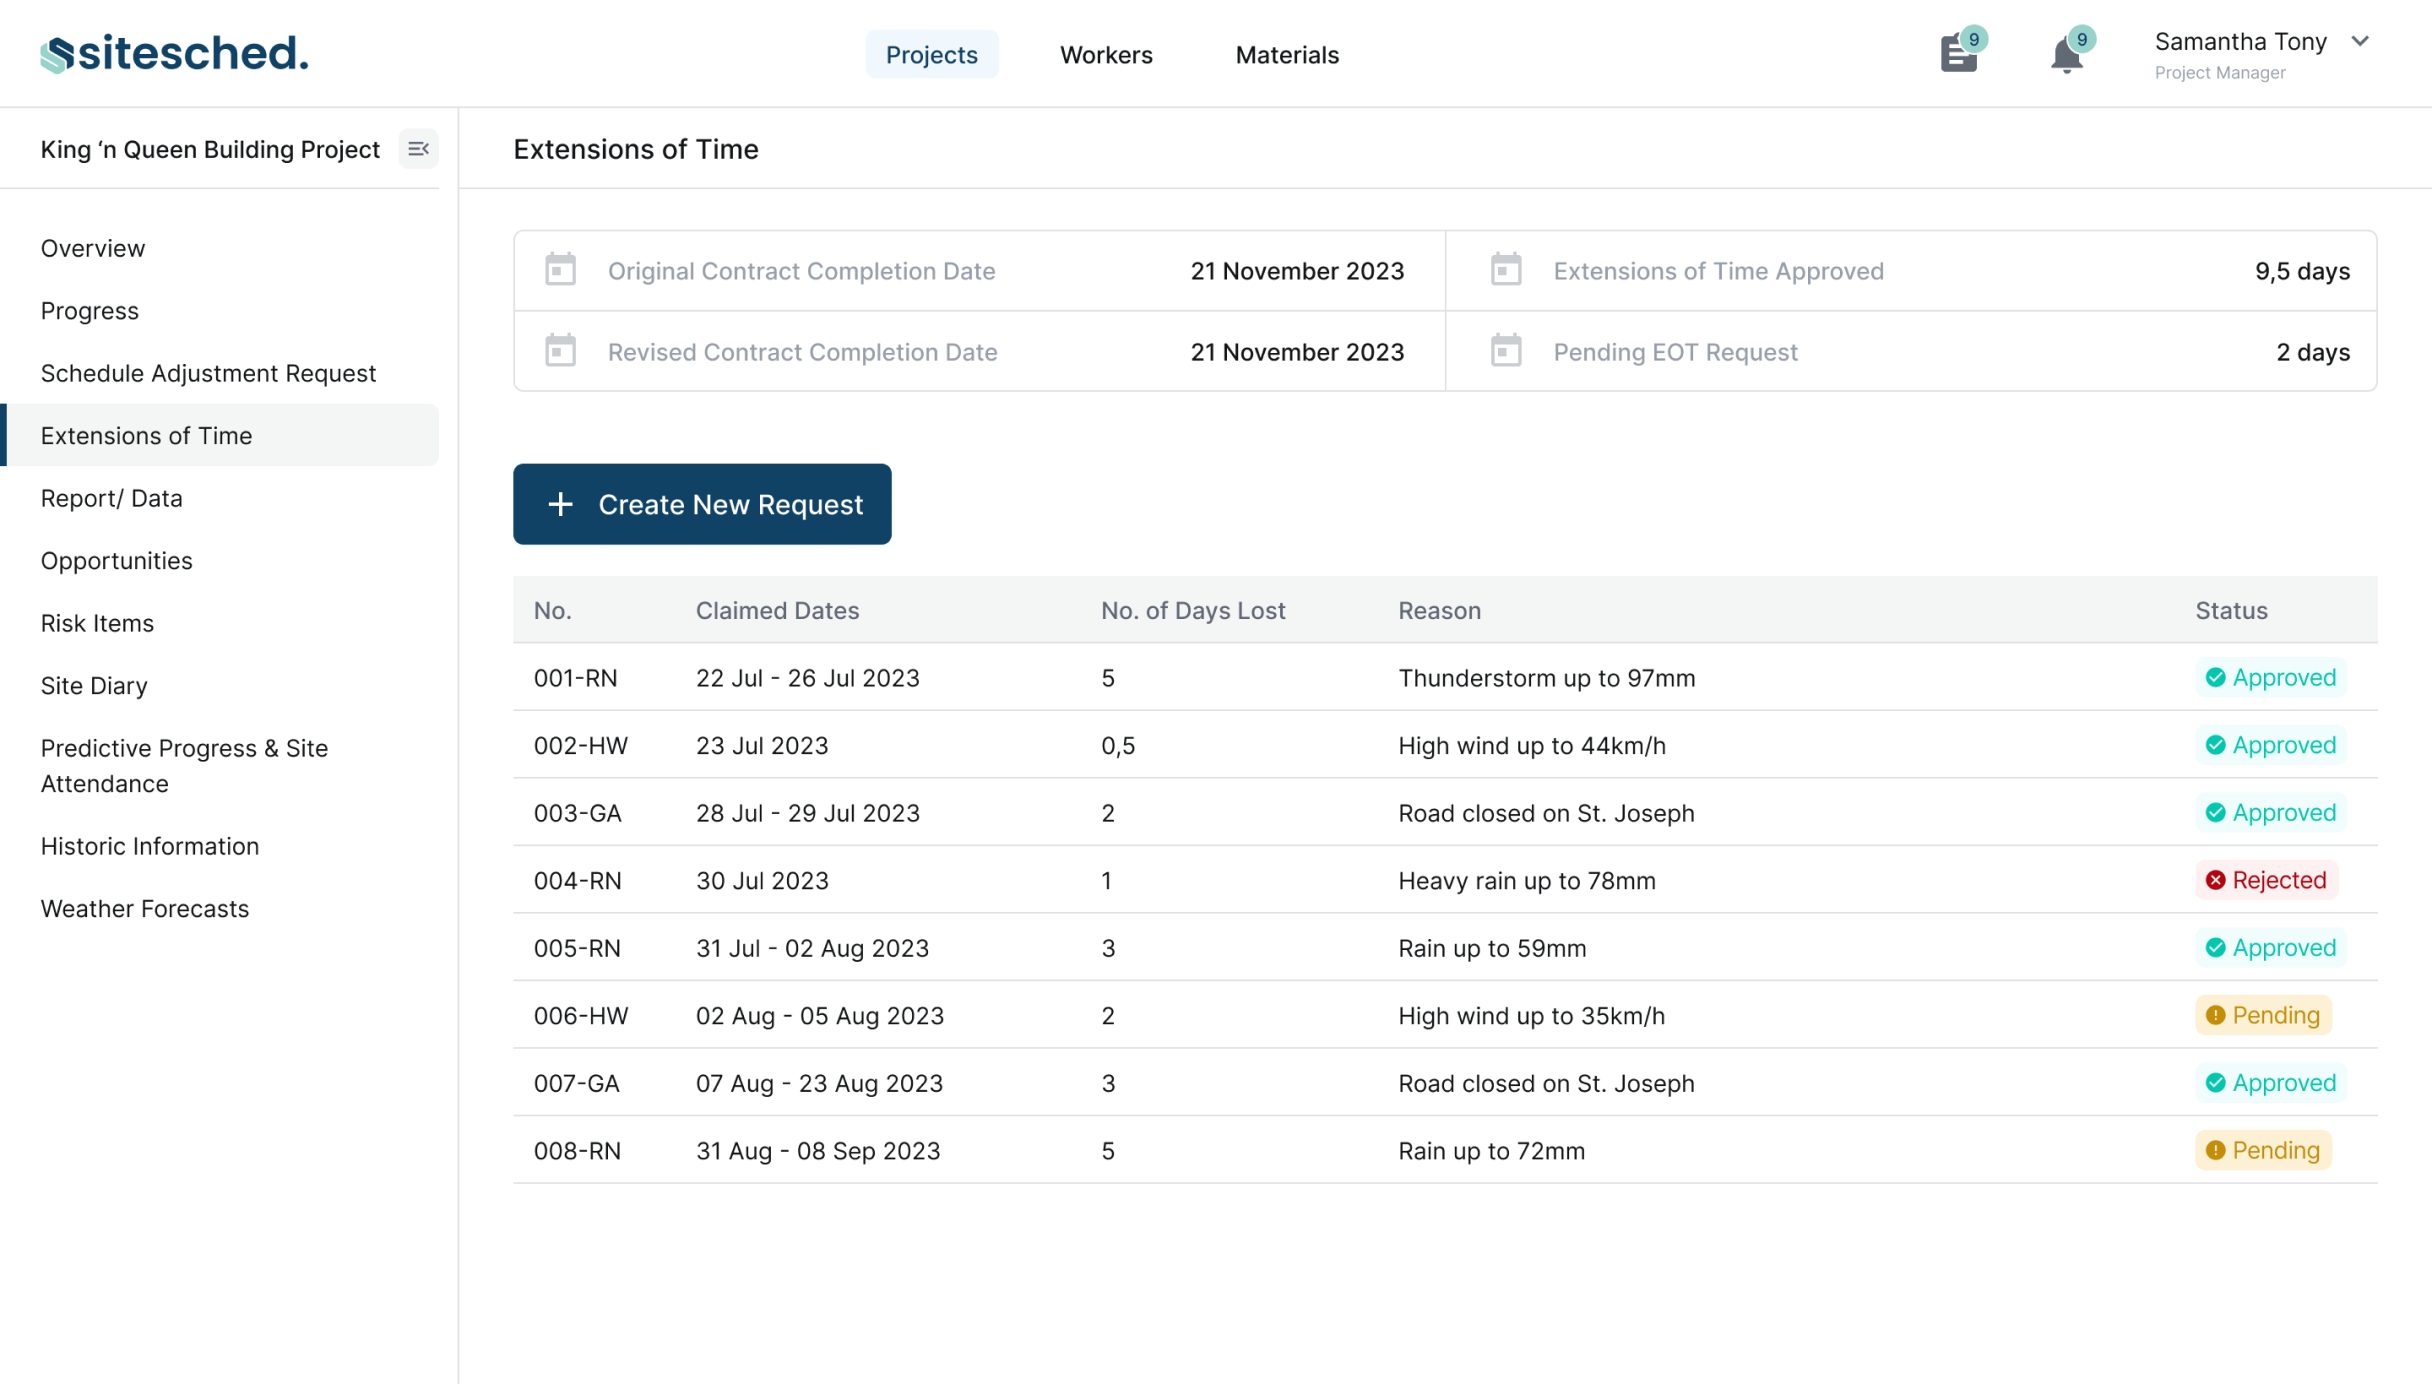Open Weather Forecasts section

pos(145,909)
